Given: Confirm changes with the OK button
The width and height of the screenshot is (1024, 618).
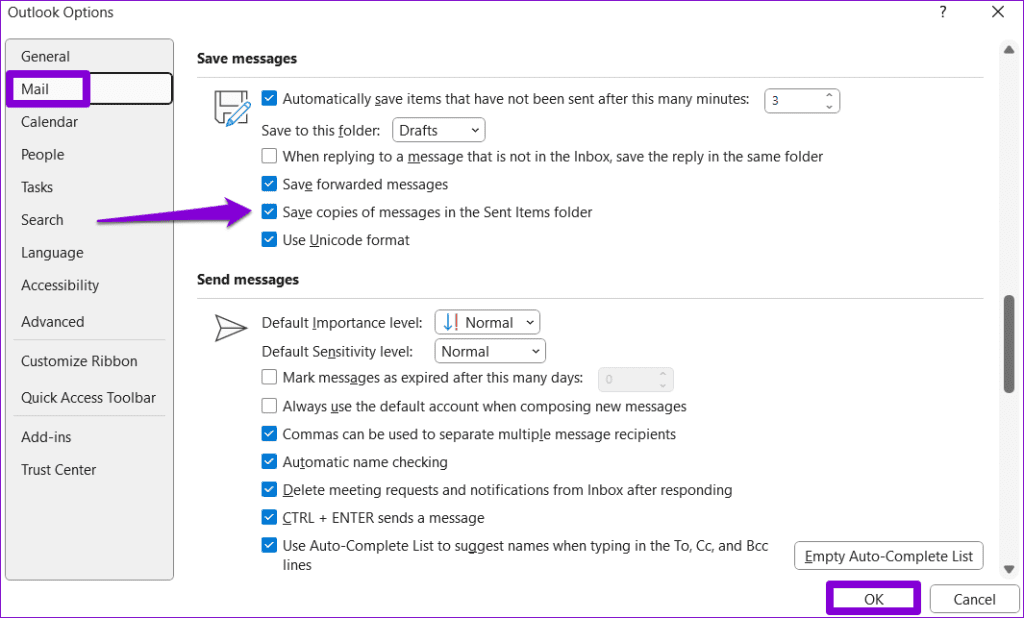Looking at the screenshot, I should (x=873, y=598).
